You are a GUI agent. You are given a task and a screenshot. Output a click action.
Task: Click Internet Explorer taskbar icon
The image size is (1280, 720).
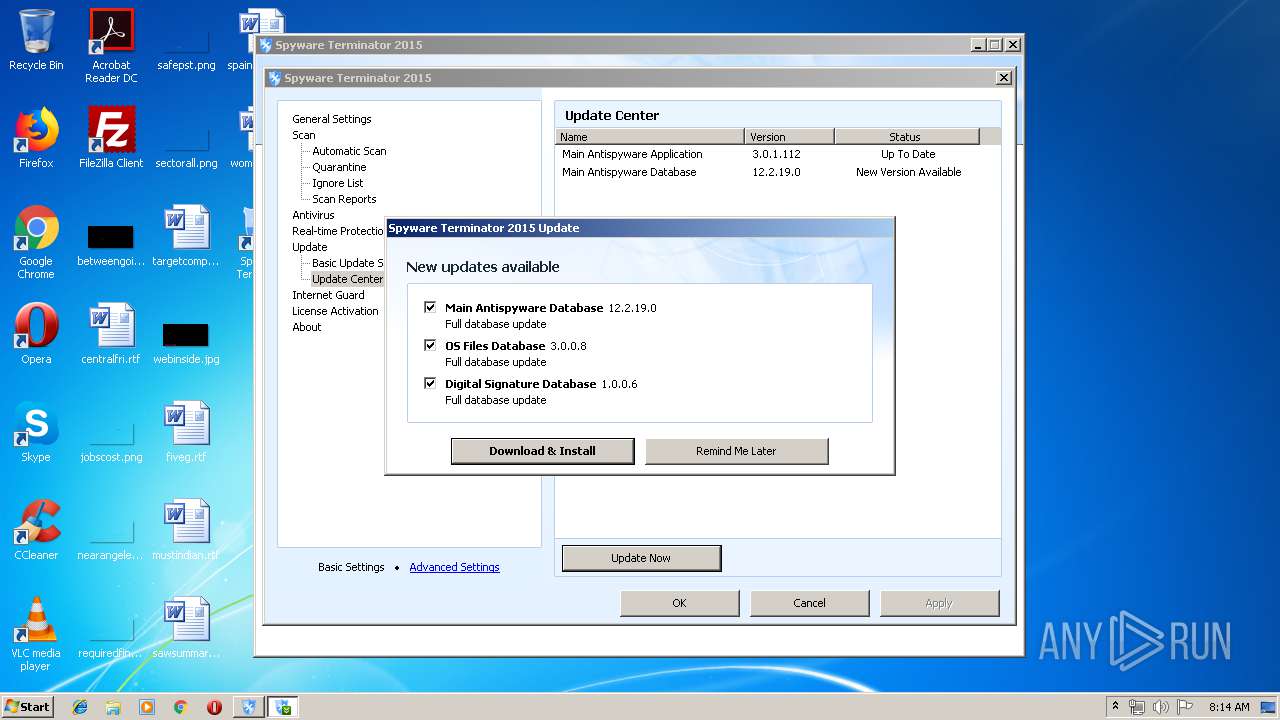pos(80,707)
